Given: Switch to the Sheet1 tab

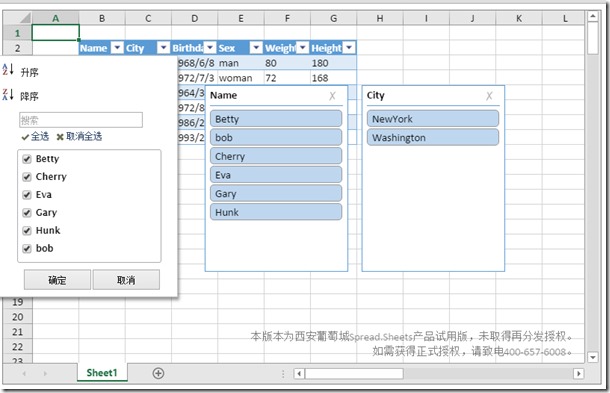Looking at the screenshot, I should pos(102,373).
